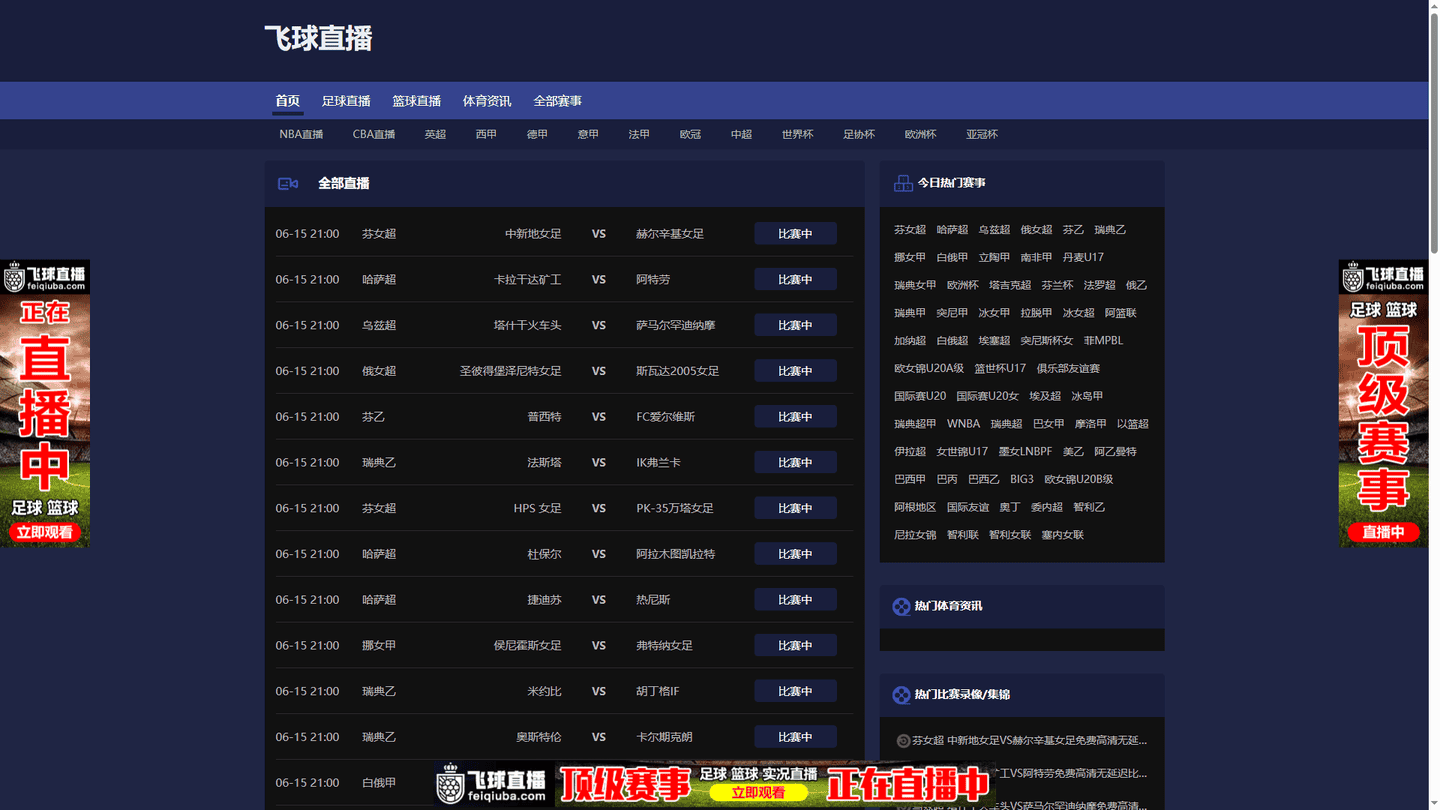Open 芬女超 中新地女足VS赫尔辛基女足 replay link
The image size is (1440, 810).
click(x=1029, y=741)
